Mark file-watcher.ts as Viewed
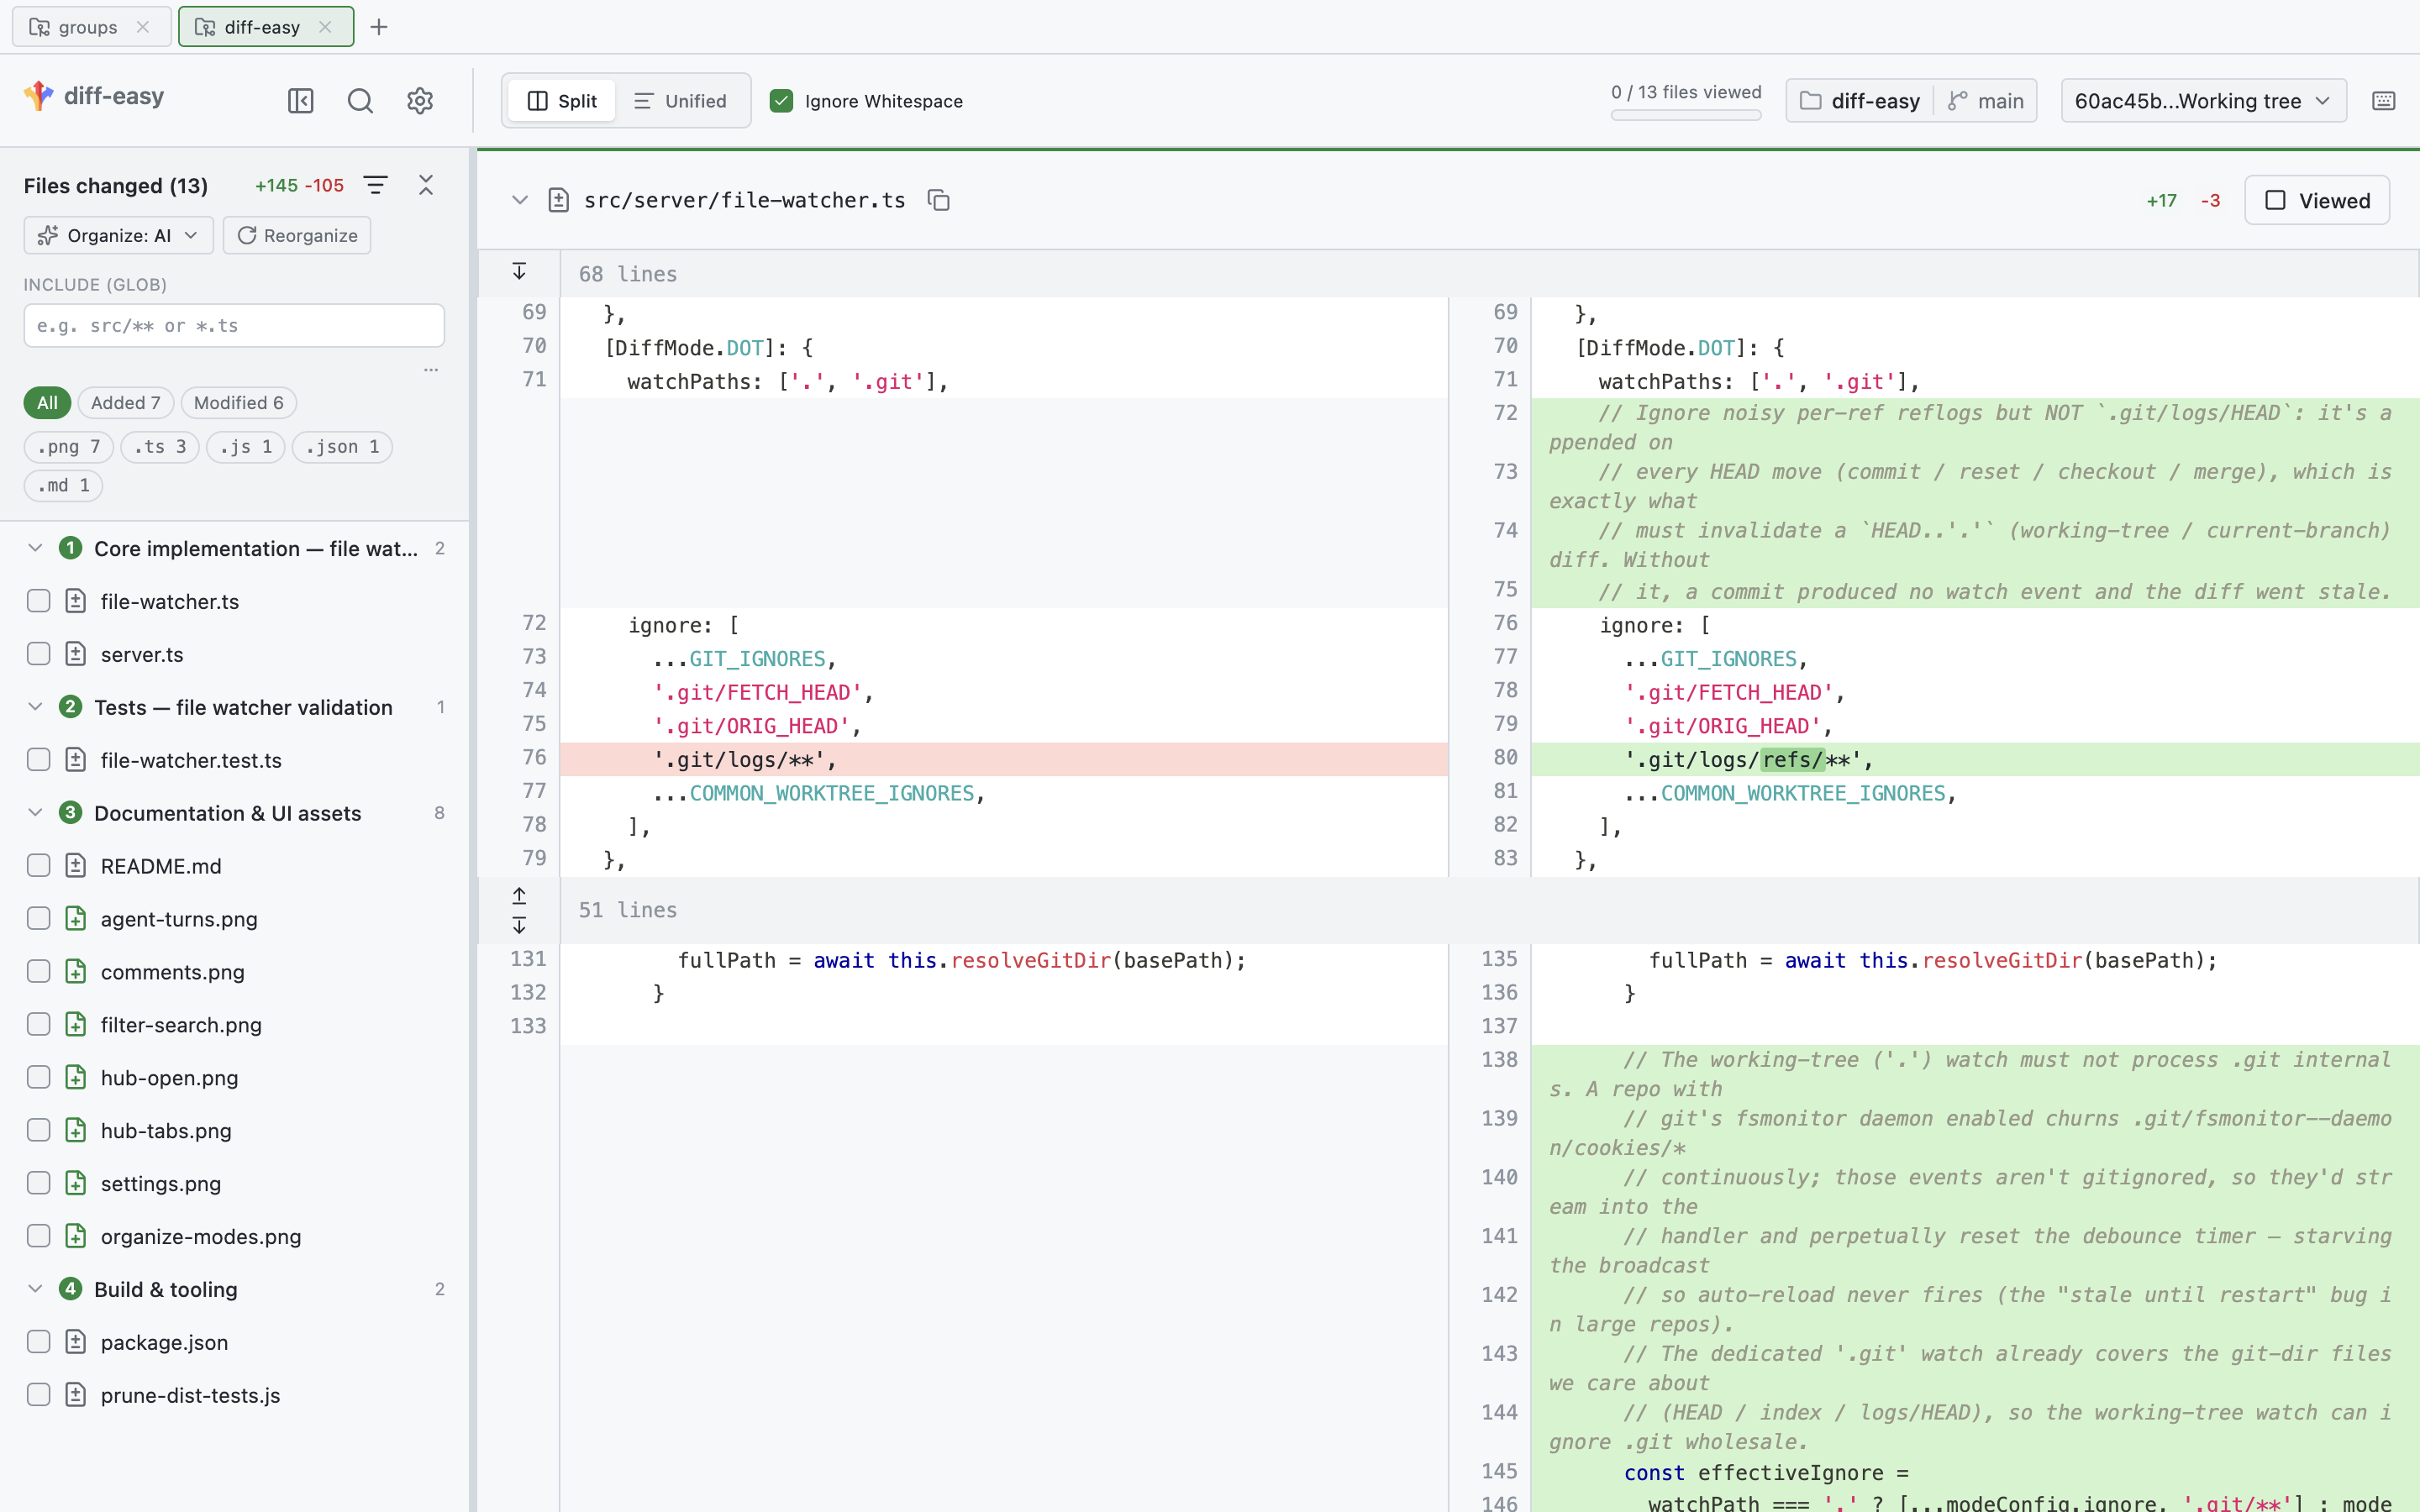 2317,200
